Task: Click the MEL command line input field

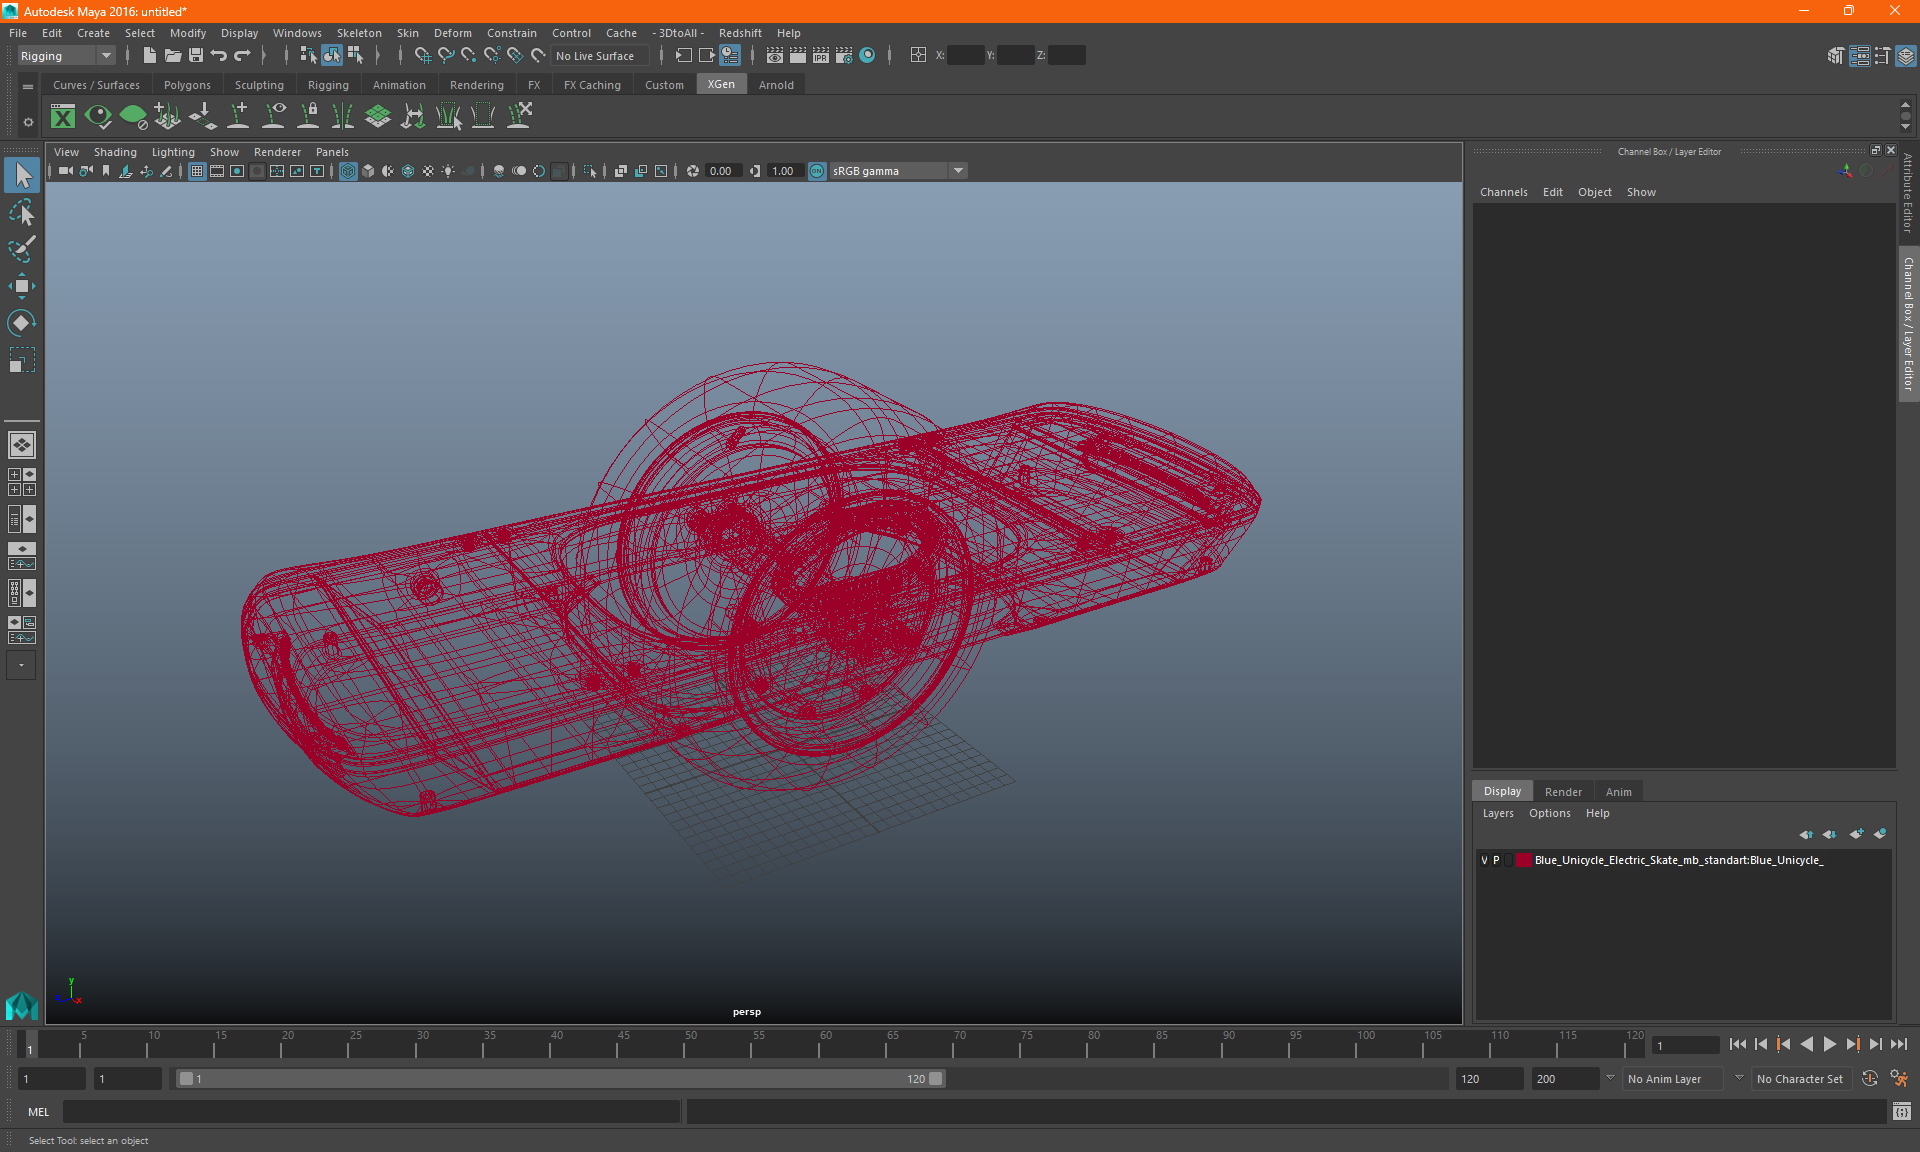Action: tap(370, 1111)
